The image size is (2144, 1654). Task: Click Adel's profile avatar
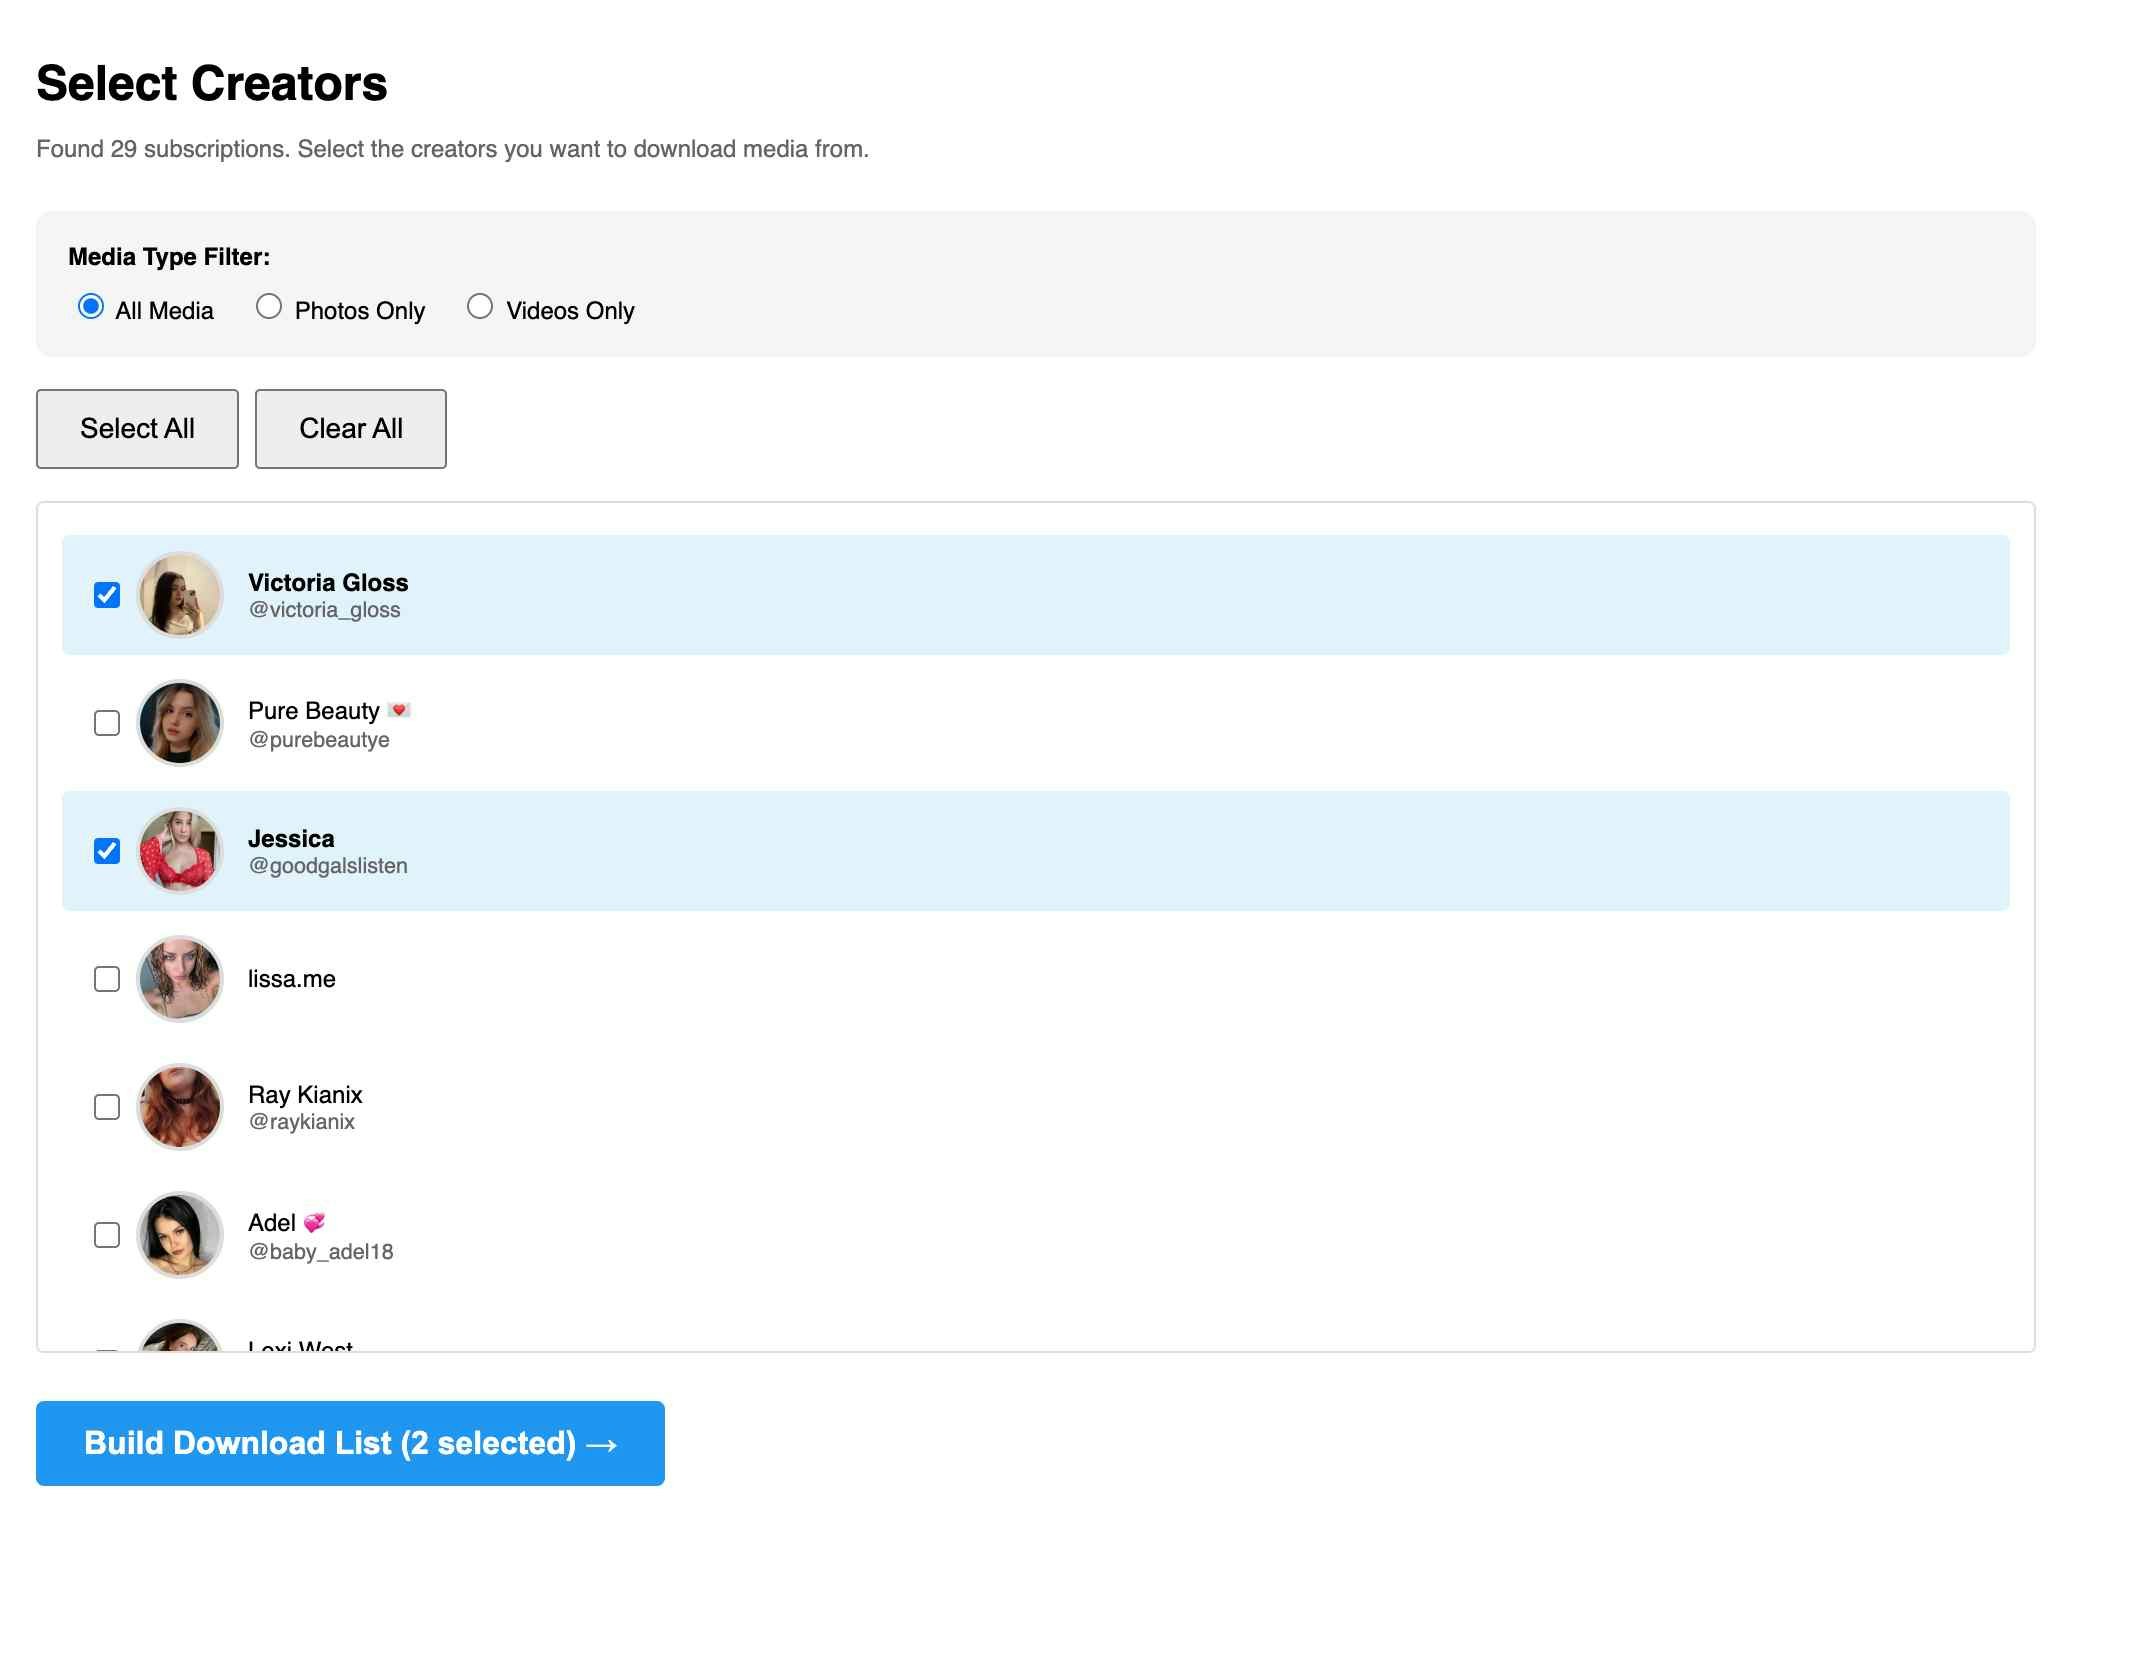(x=181, y=1235)
